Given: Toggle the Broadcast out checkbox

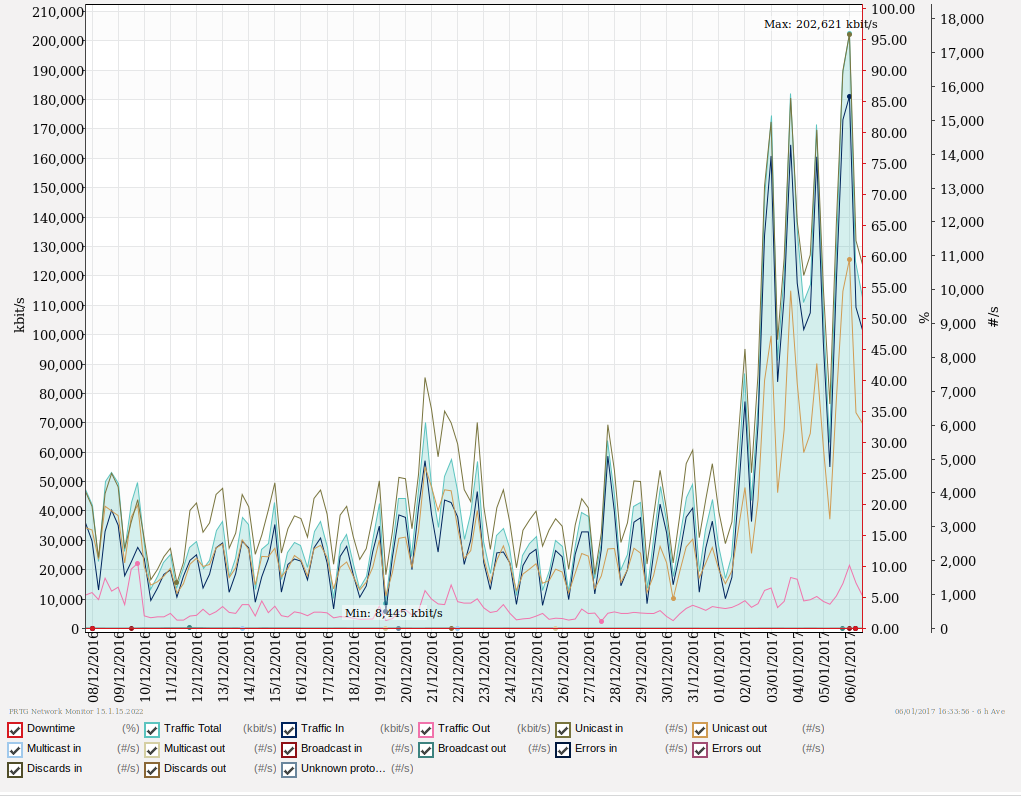Looking at the screenshot, I should pyautogui.click(x=426, y=749).
